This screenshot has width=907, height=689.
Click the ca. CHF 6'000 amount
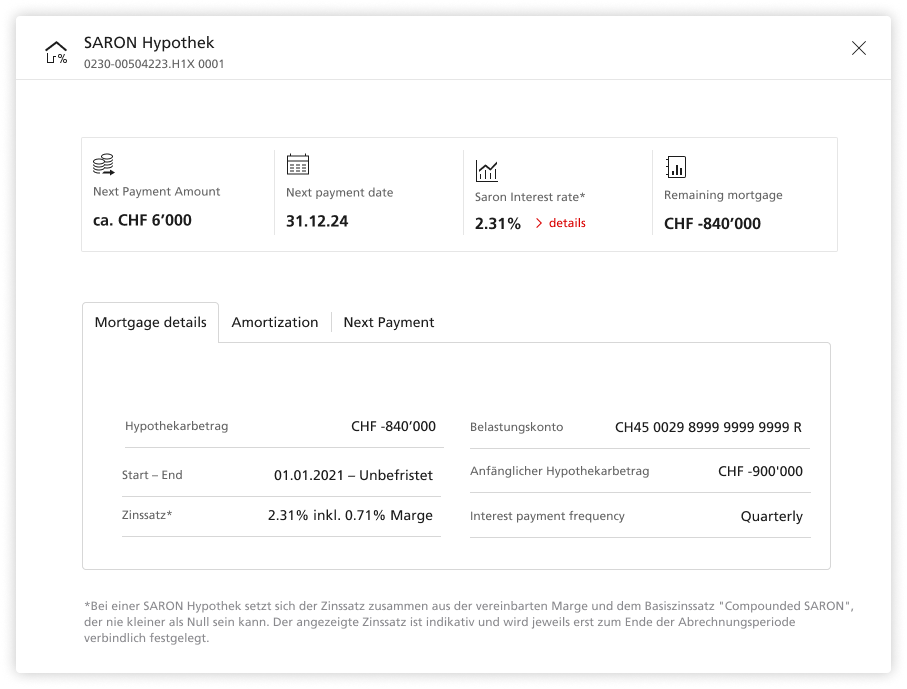click(142, 220)
